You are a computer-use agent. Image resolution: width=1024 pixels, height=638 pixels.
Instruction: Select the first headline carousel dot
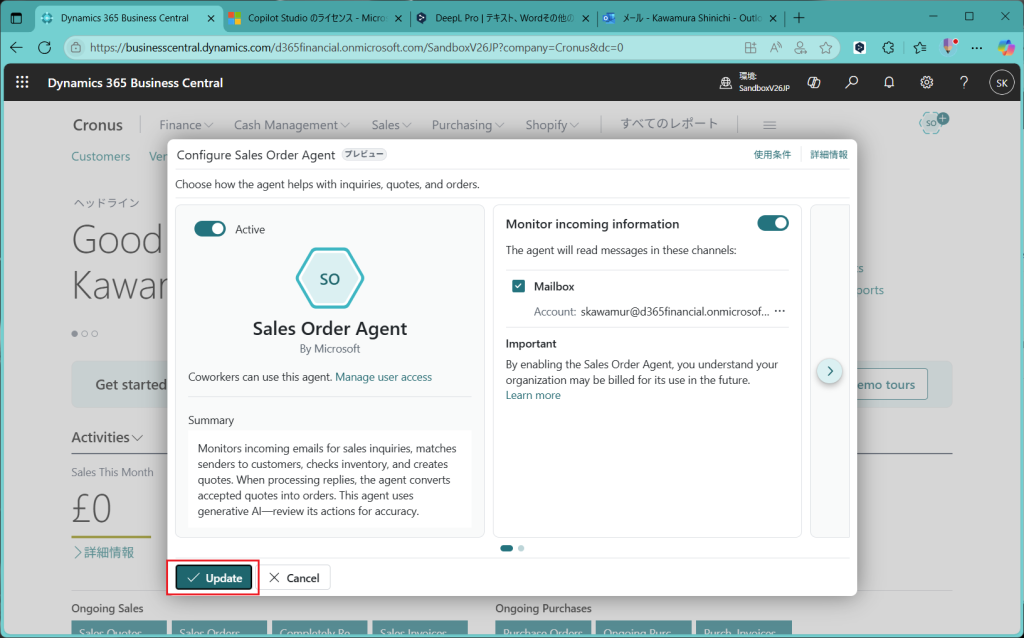coord(75,334)
